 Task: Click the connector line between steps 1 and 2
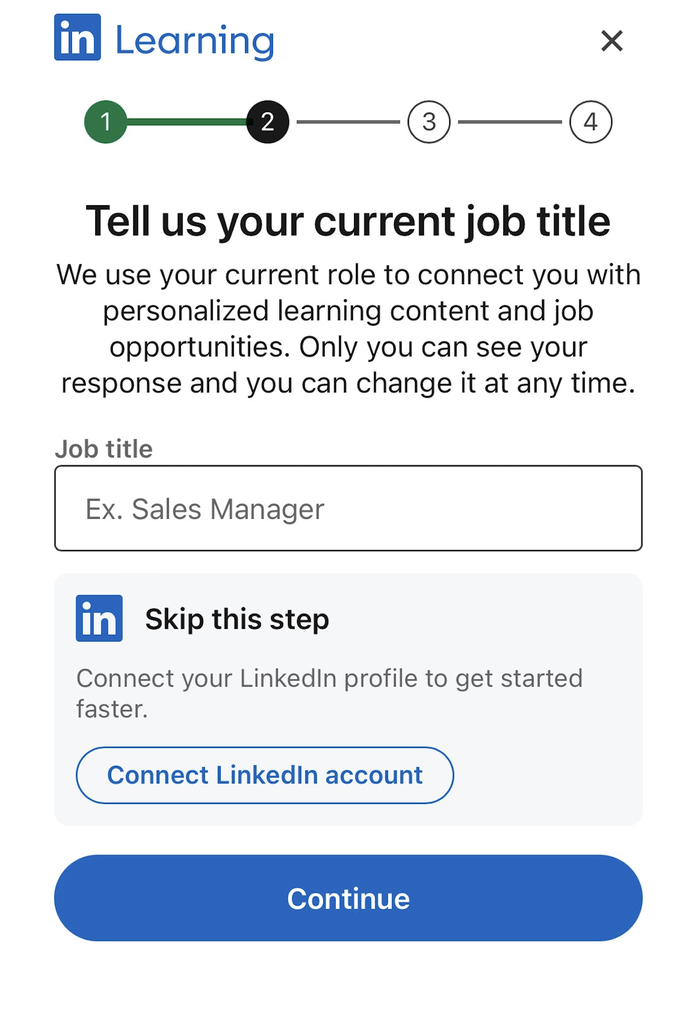(186, 121)
